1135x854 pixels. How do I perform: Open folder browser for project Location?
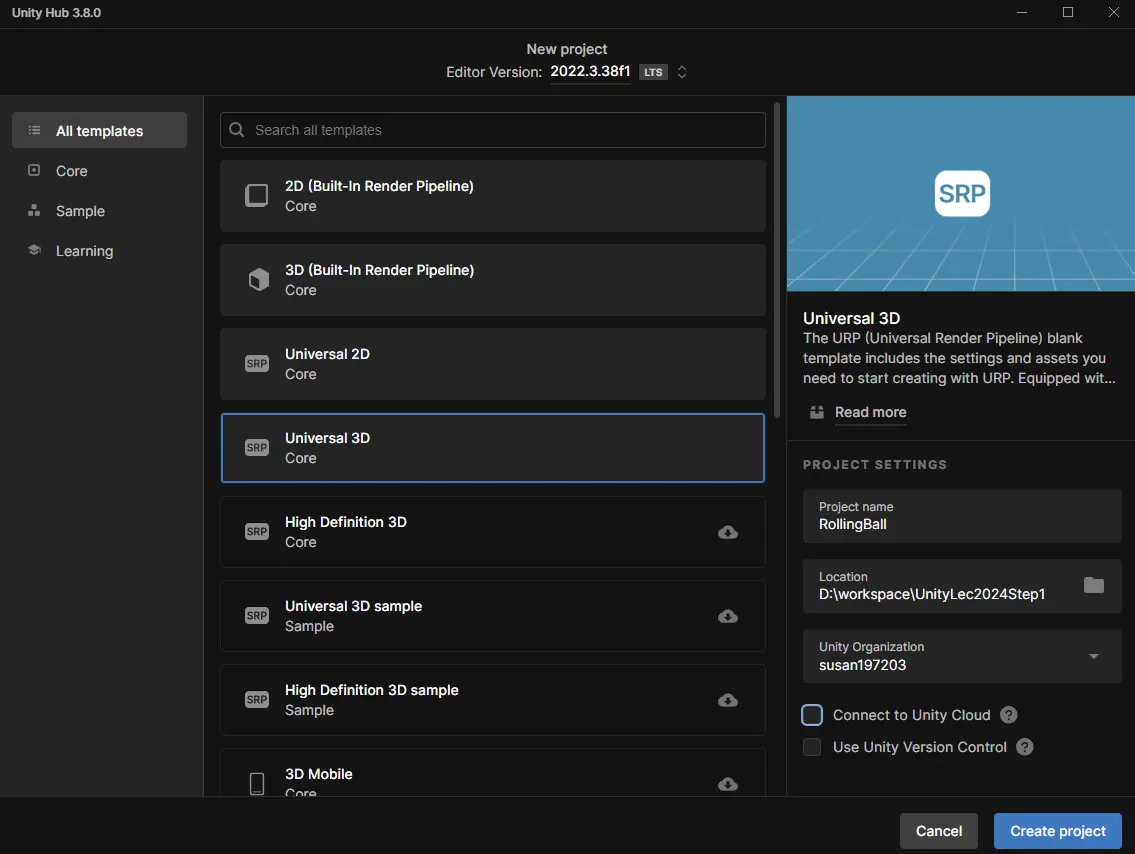pos(1094,585)
